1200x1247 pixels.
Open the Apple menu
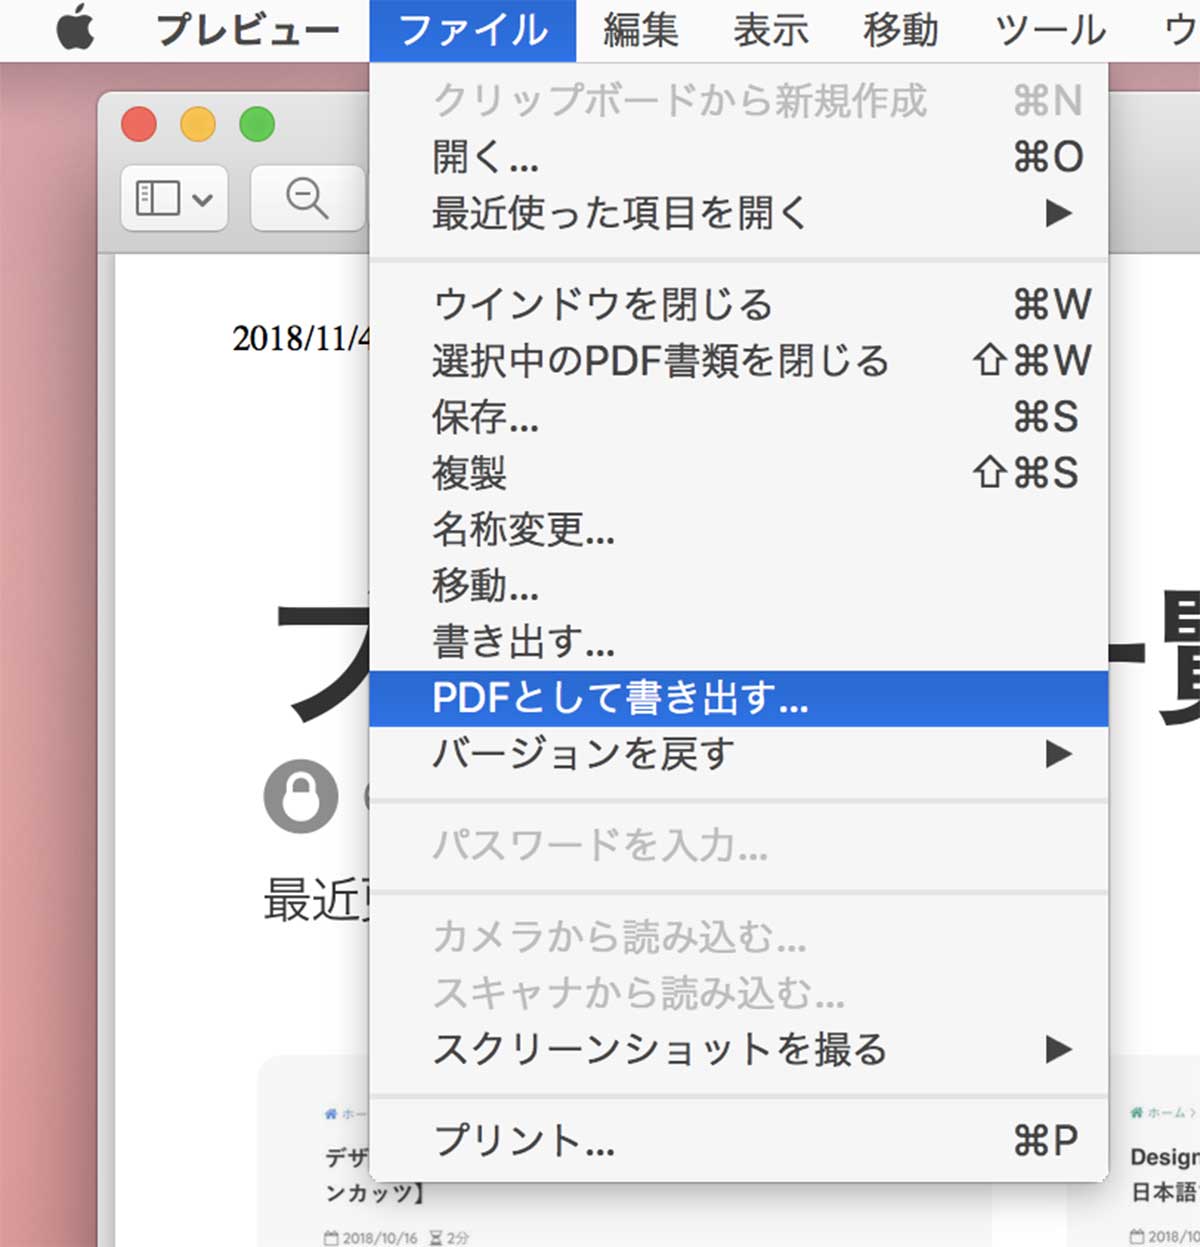75,30
